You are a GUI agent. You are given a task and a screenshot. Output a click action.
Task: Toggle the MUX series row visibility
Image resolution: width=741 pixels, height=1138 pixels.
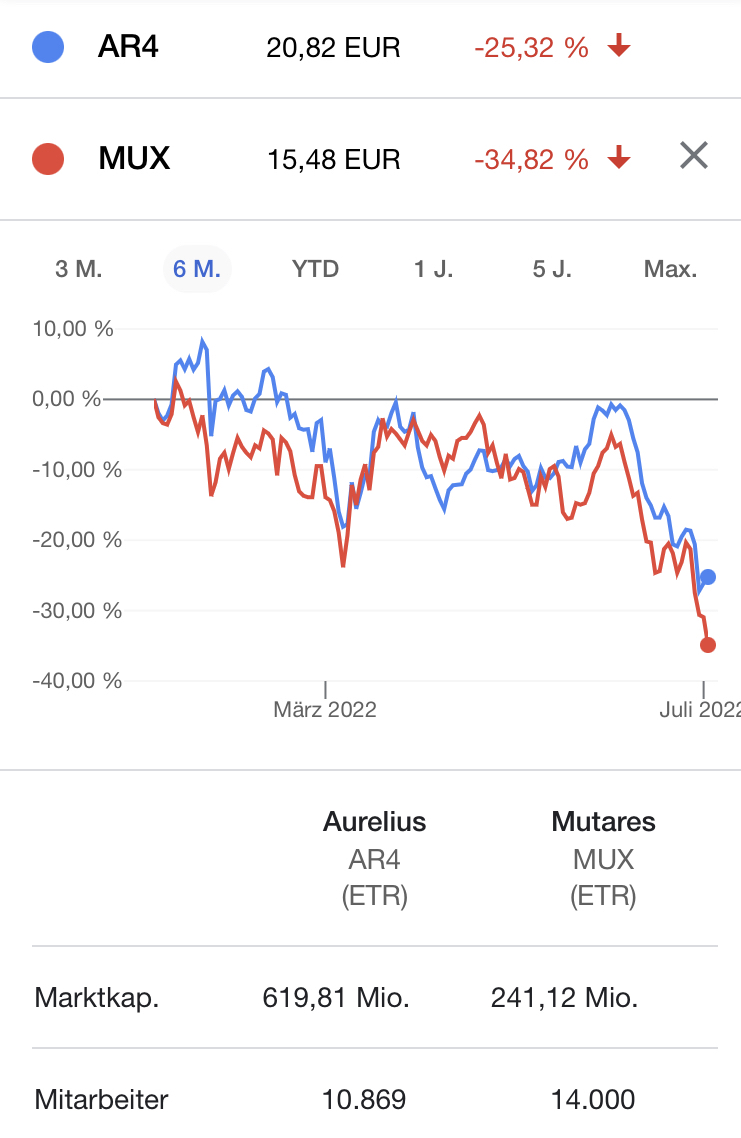[135, 158]
